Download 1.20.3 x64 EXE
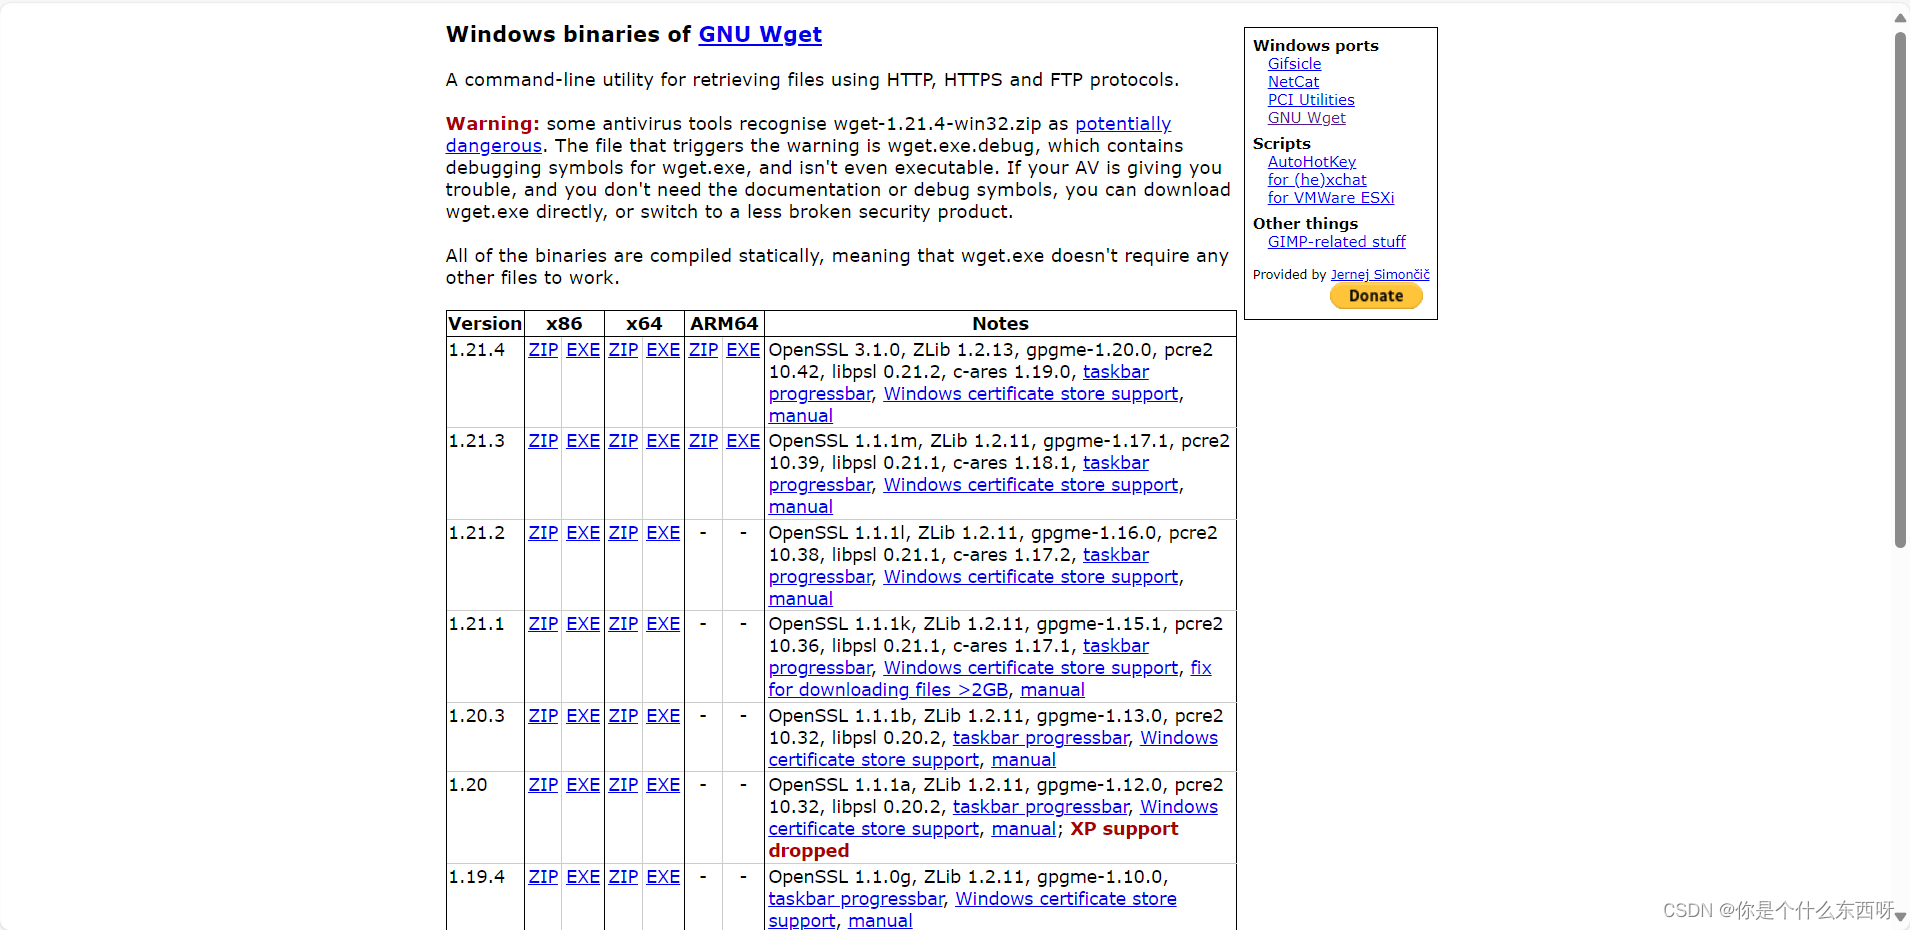 click(663, 716)
